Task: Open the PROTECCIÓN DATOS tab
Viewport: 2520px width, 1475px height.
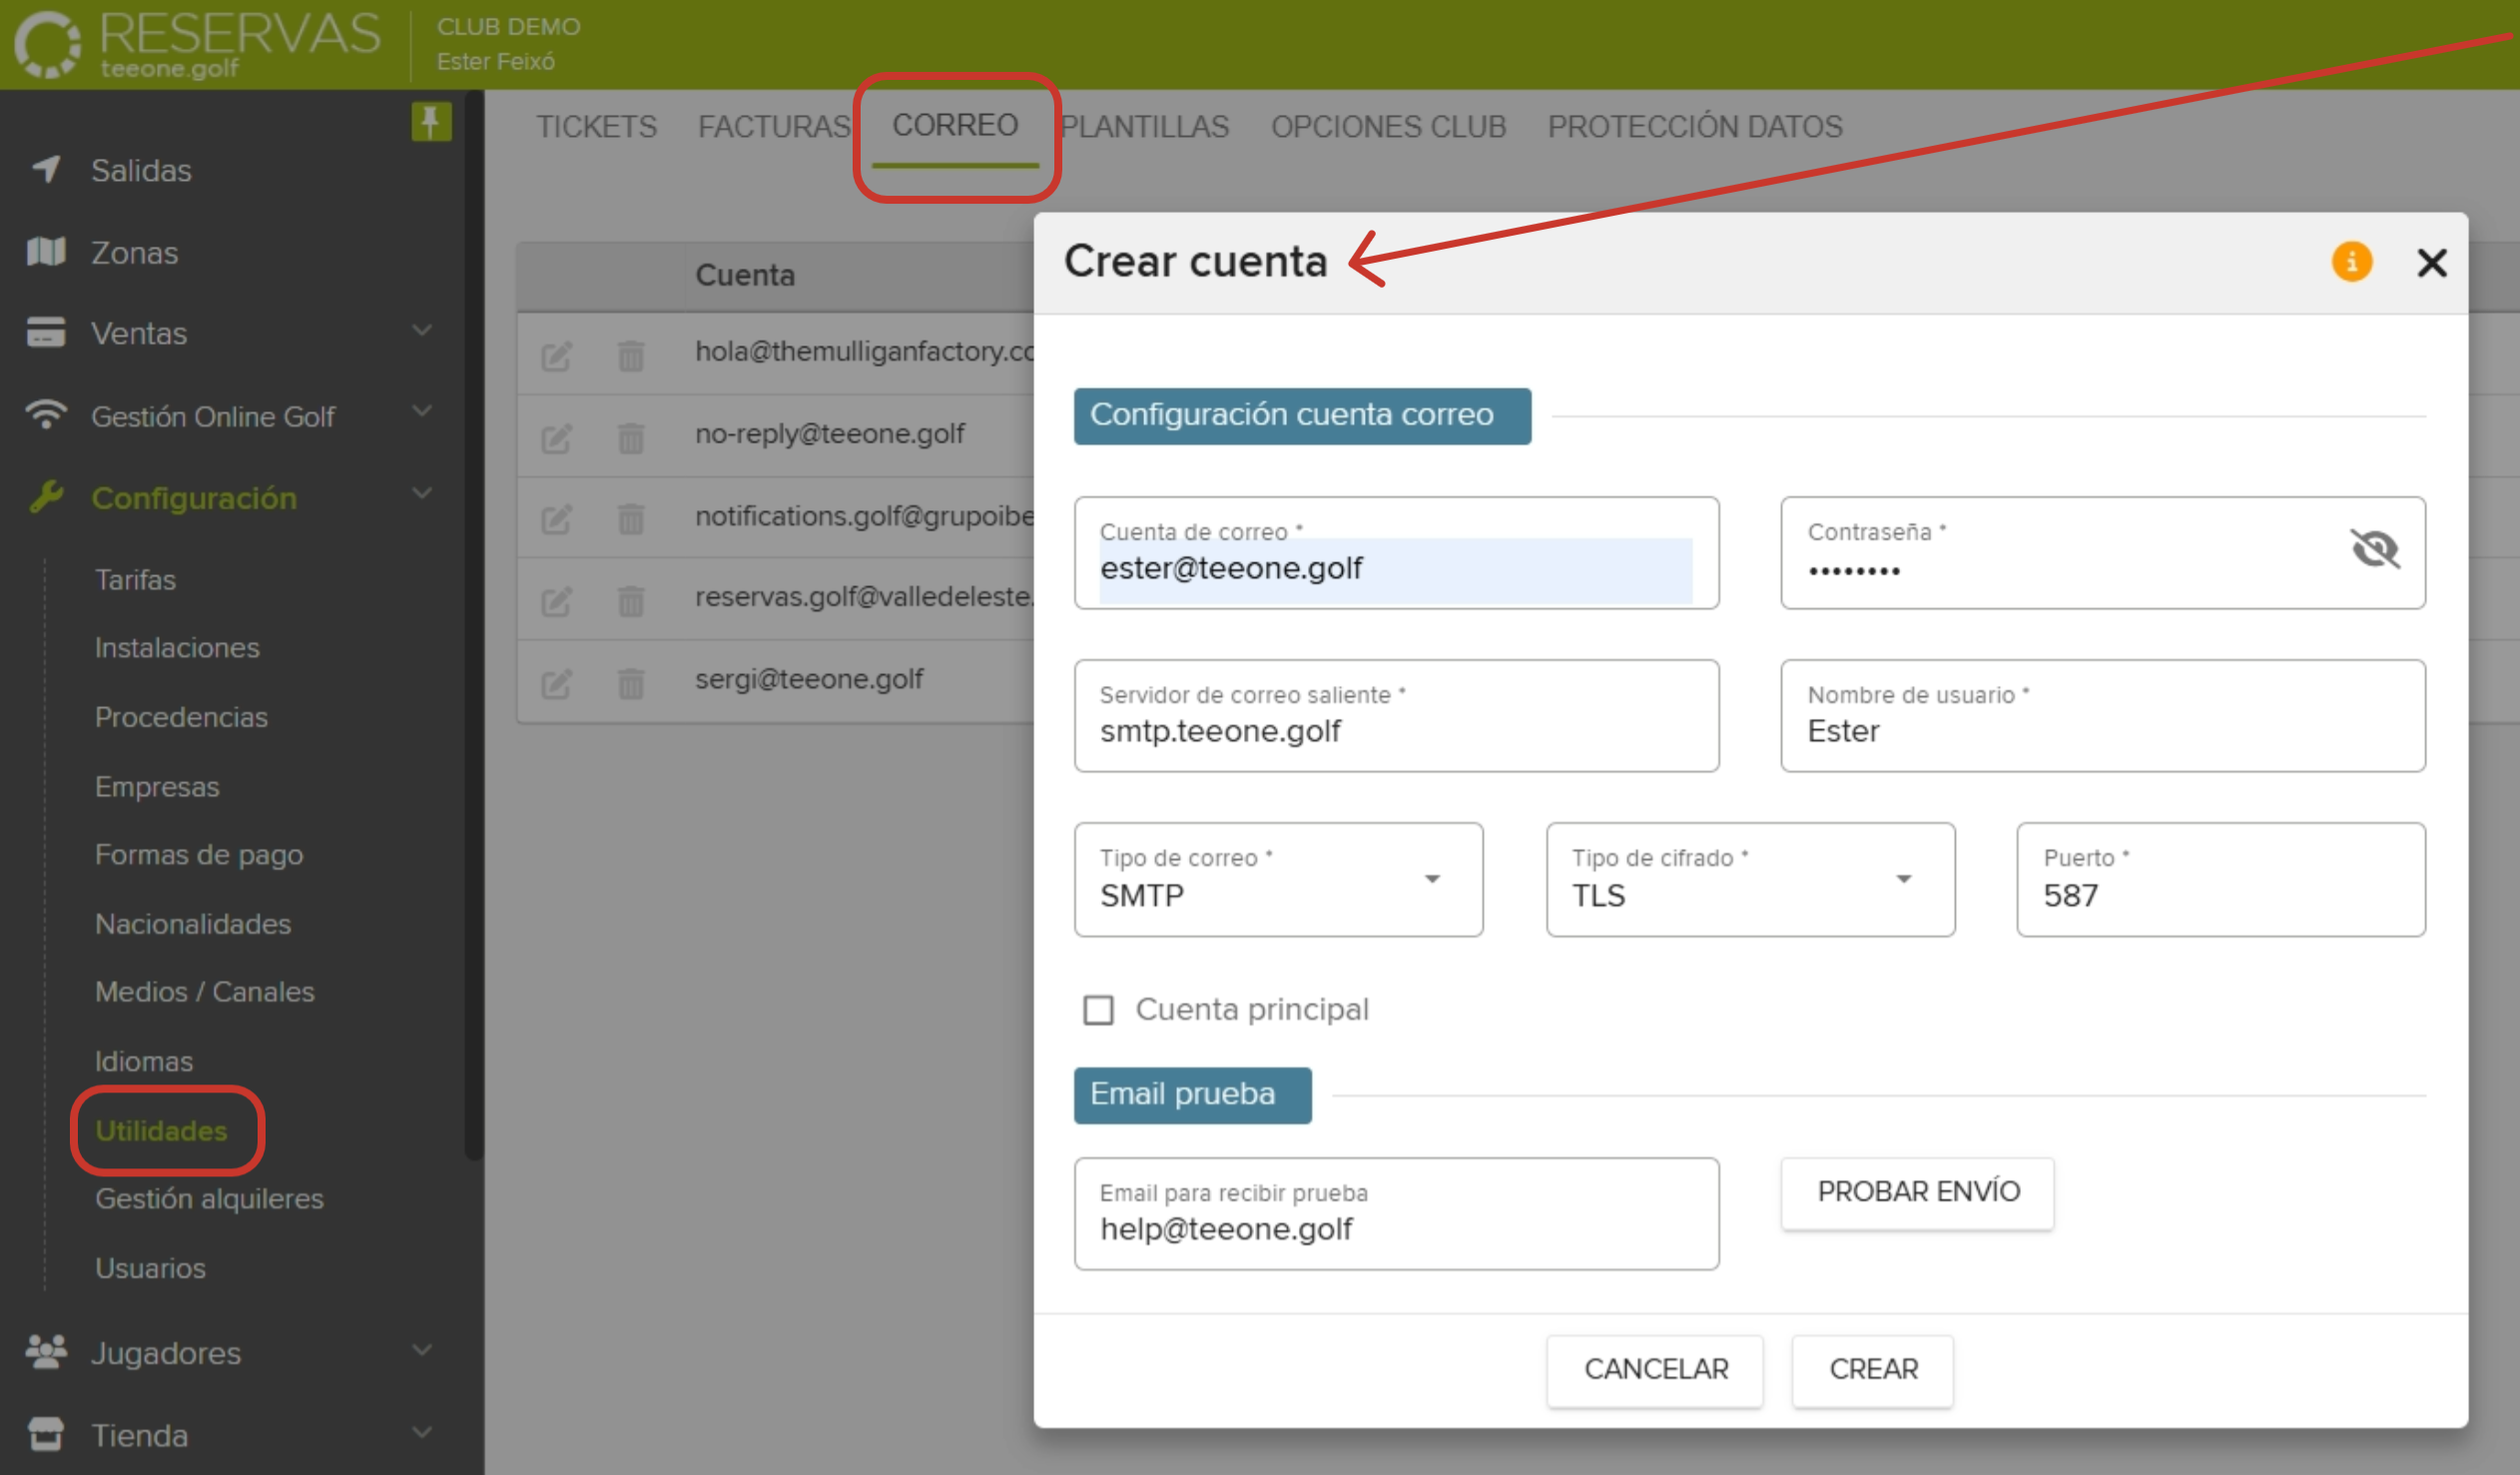Action: click(x=1695, y=126)
